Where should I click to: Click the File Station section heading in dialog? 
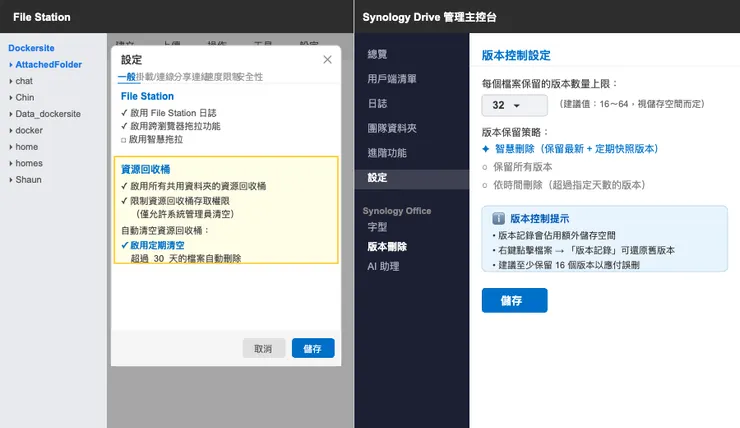[x=147, y=96]
